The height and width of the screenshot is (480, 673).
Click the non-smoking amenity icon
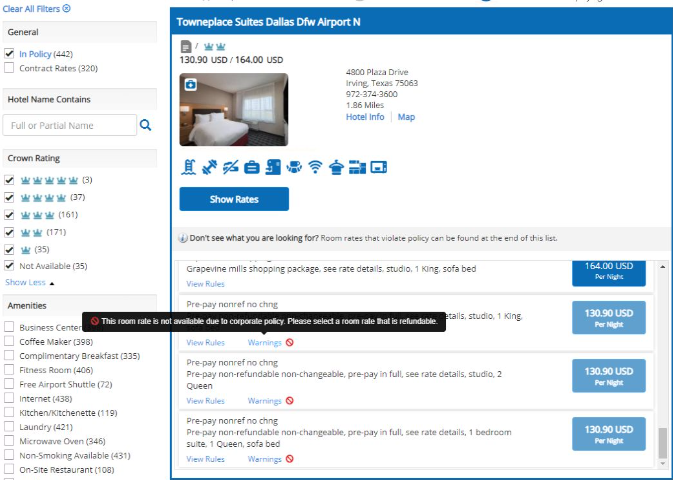[230, 167]
